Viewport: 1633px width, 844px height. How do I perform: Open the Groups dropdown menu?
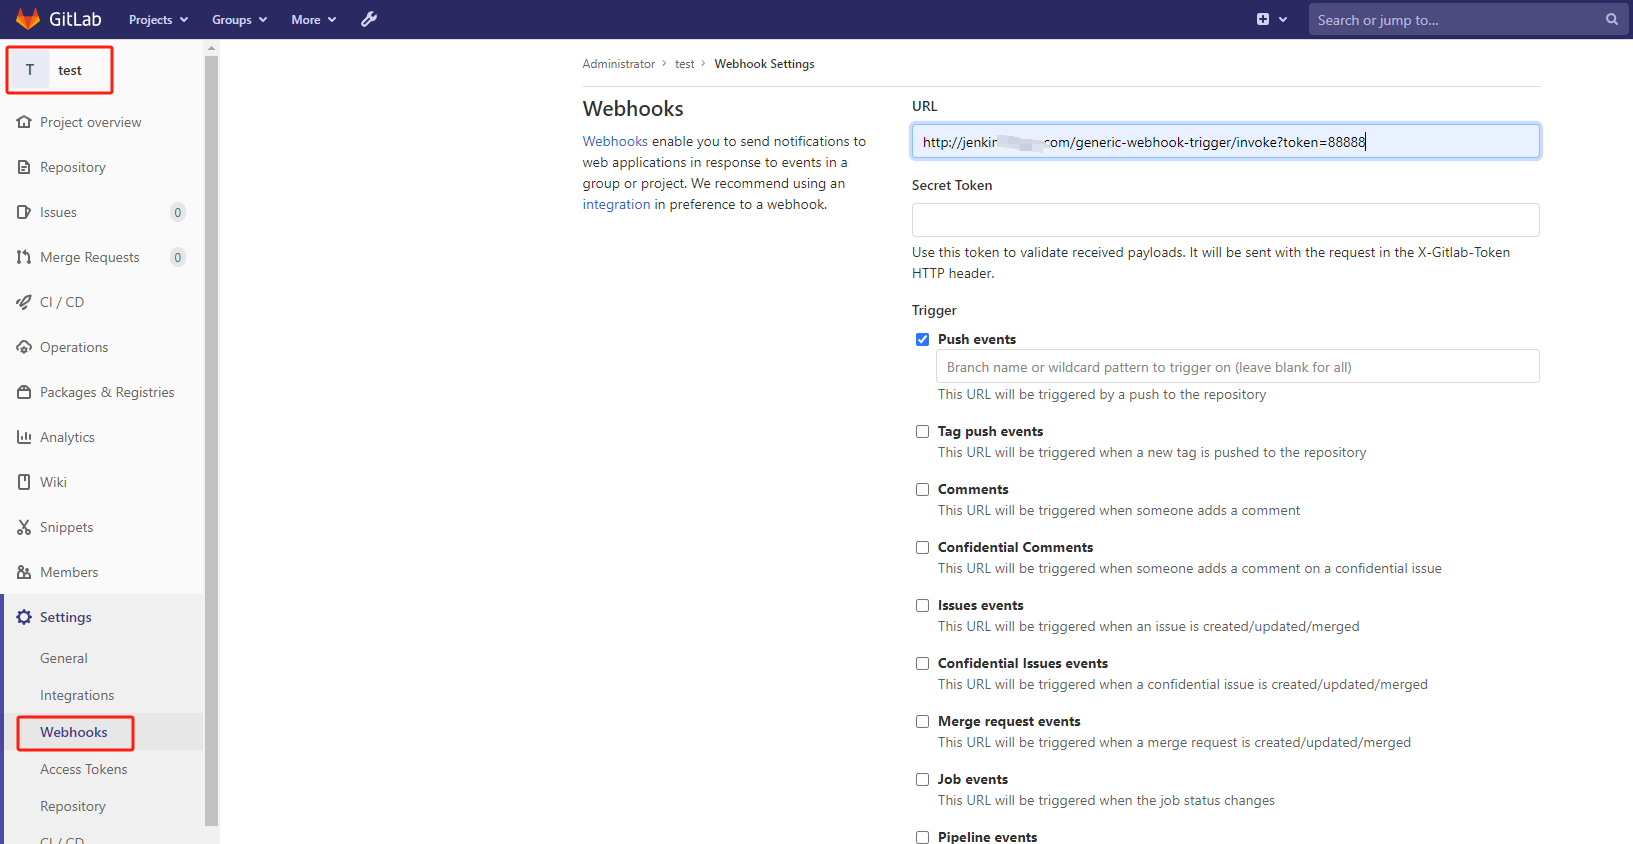239,19
